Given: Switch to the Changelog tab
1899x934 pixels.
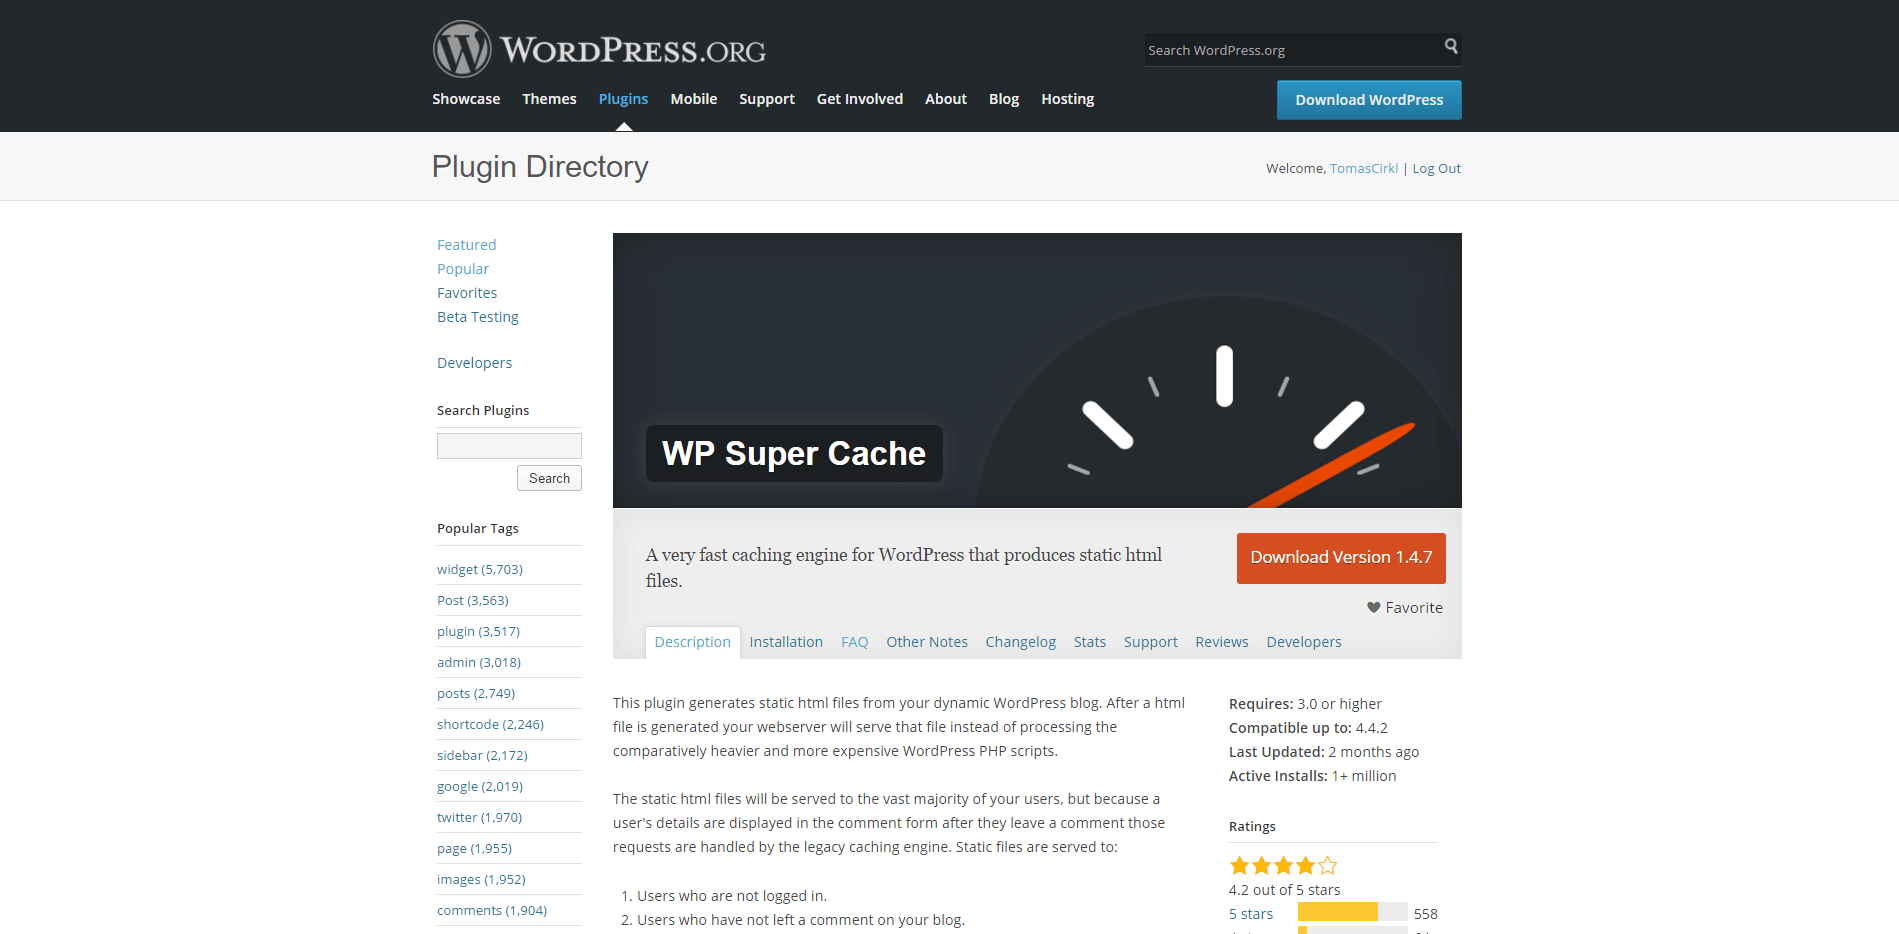Looking at the screenshot, I should [x=1020, y=642].
